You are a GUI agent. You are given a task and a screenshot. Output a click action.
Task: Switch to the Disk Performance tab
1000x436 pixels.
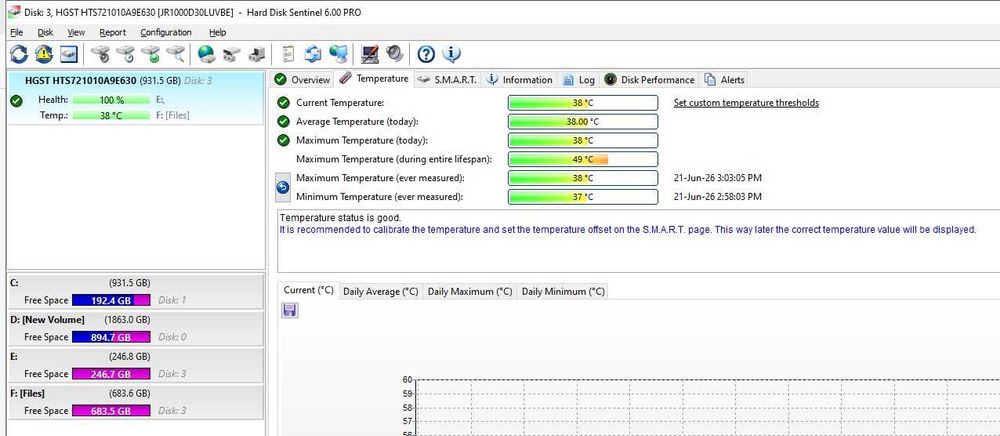coord(649,80)
